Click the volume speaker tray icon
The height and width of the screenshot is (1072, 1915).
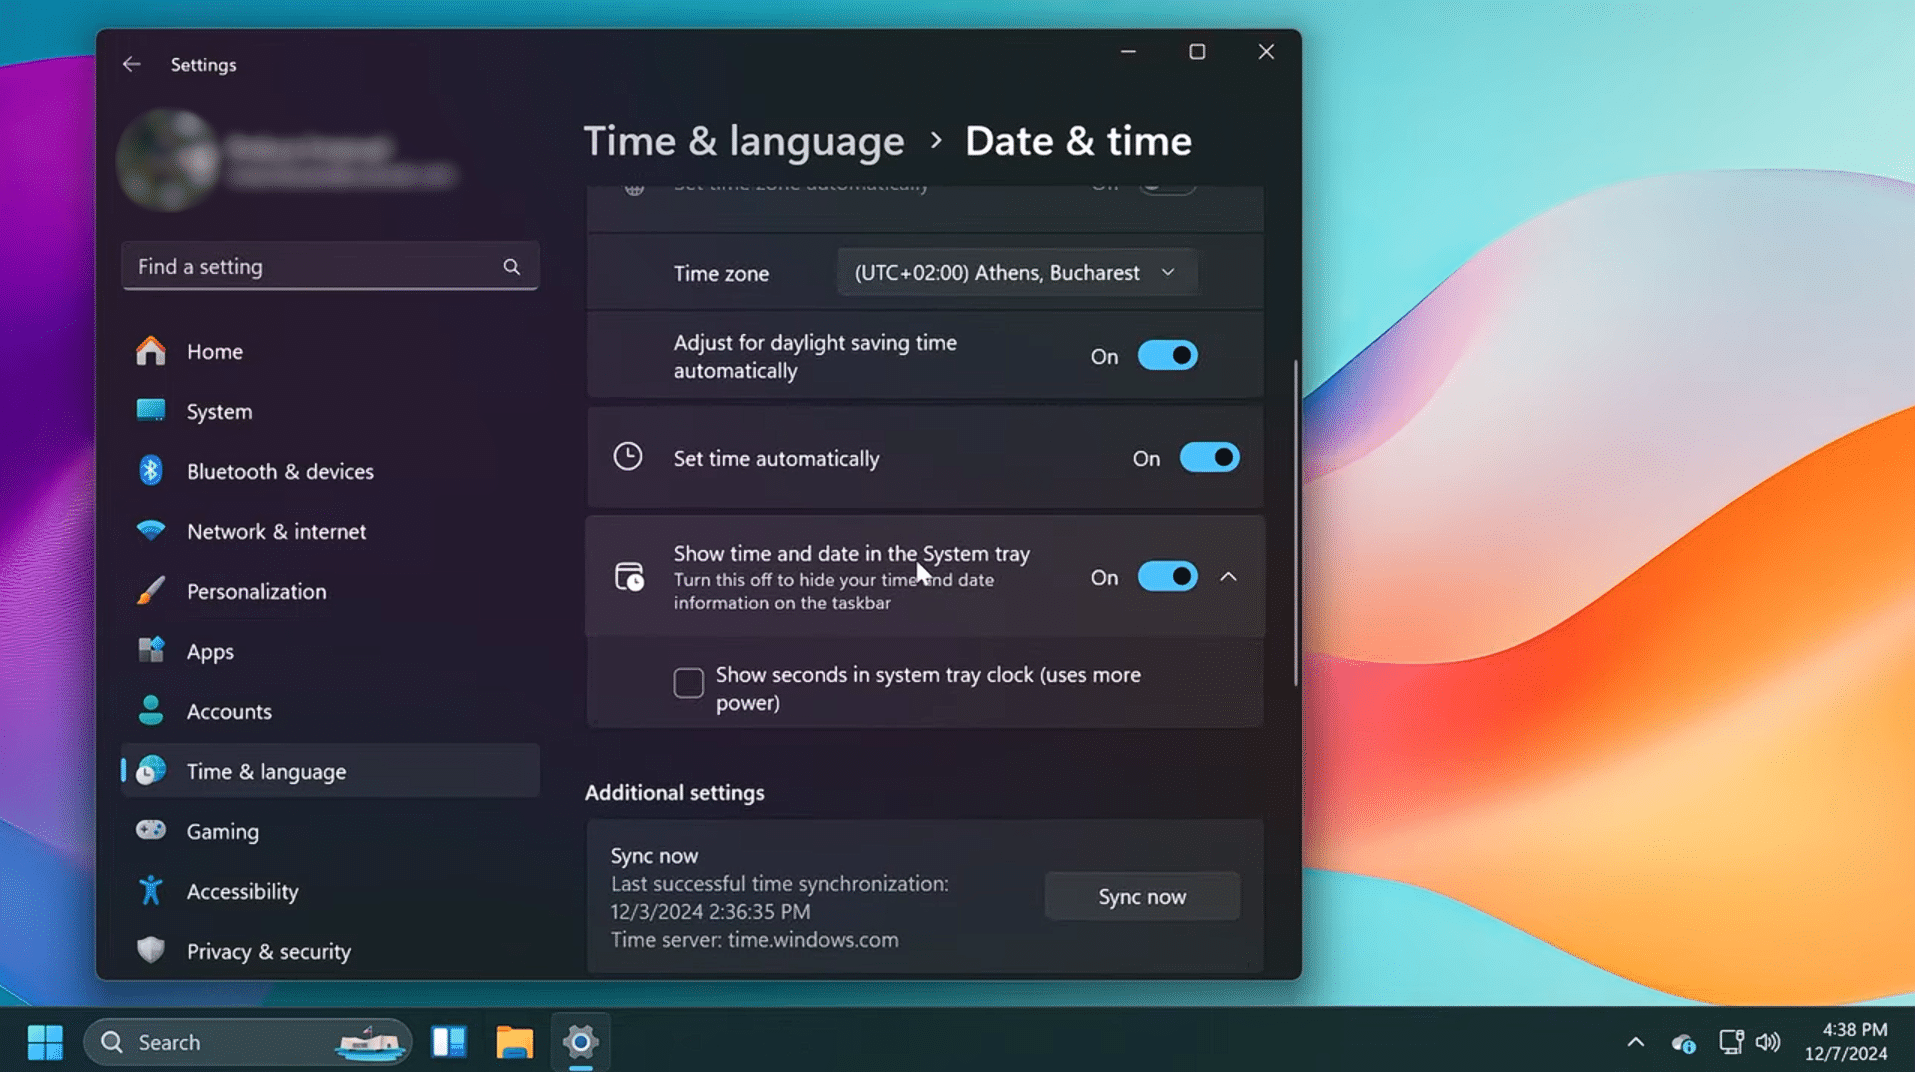pos(1768,1042)
